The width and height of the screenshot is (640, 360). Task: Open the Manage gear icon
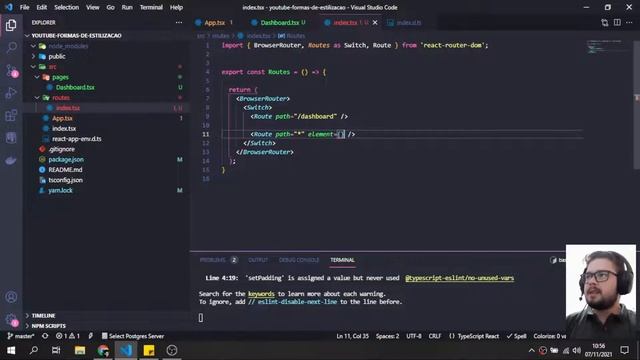[x=11, y=320]
